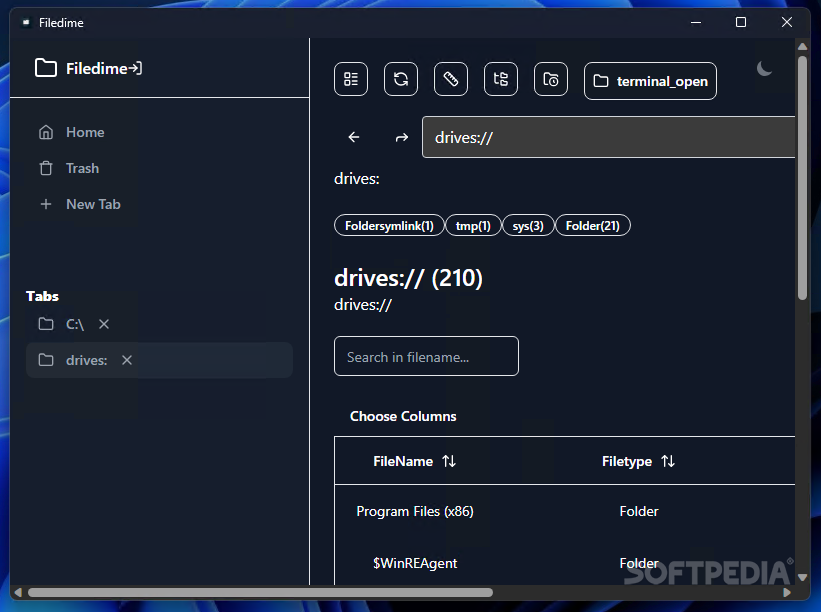Filter by Foldersymlink(1) chip

coord(389,226)
